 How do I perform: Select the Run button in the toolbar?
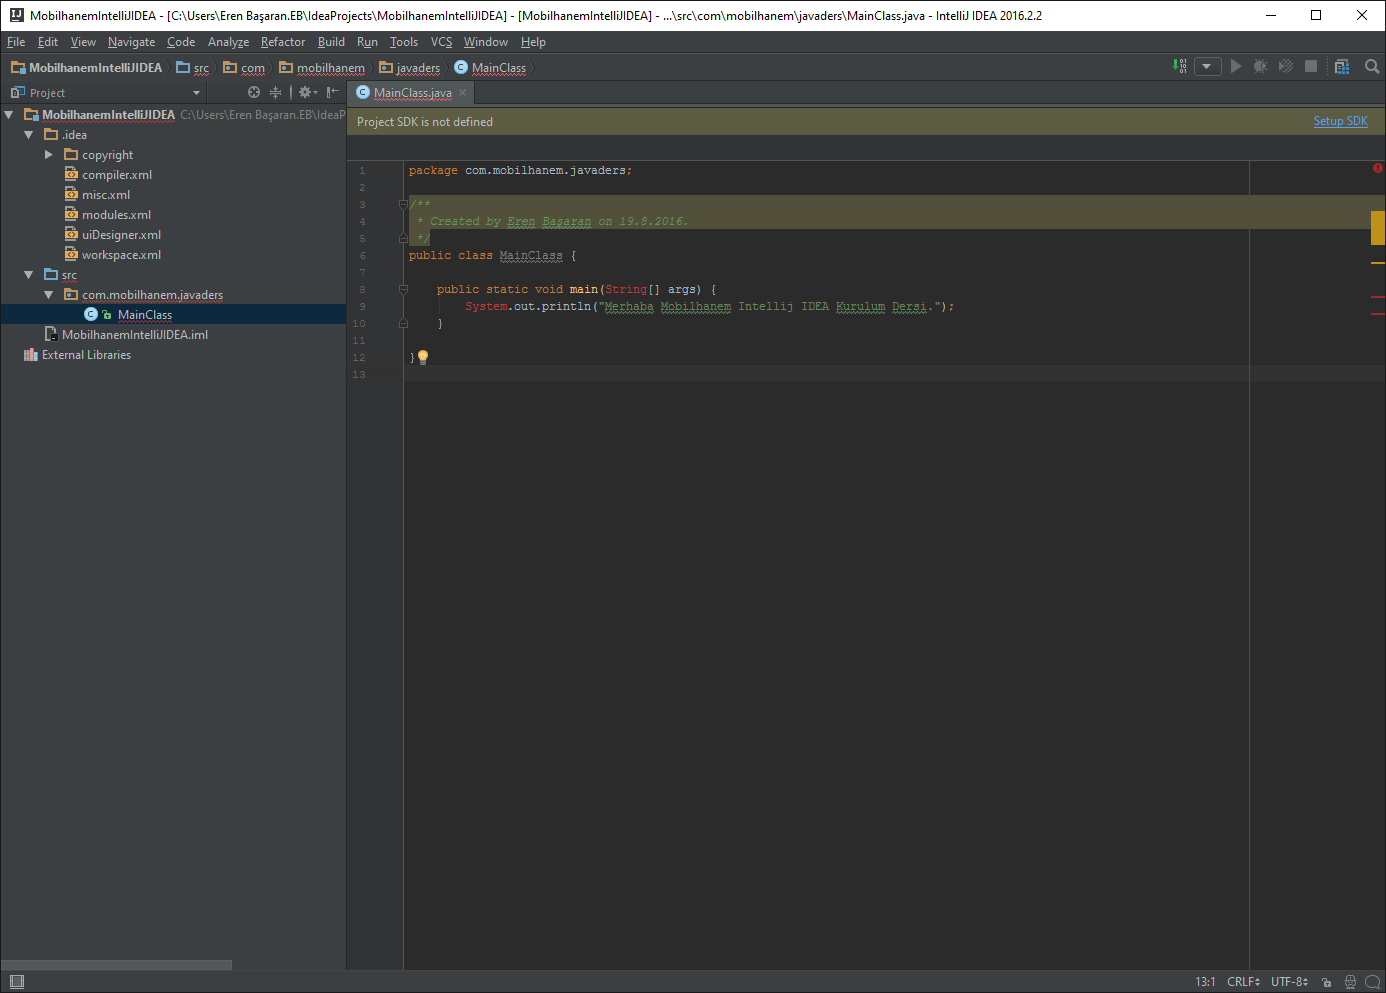1237,66
